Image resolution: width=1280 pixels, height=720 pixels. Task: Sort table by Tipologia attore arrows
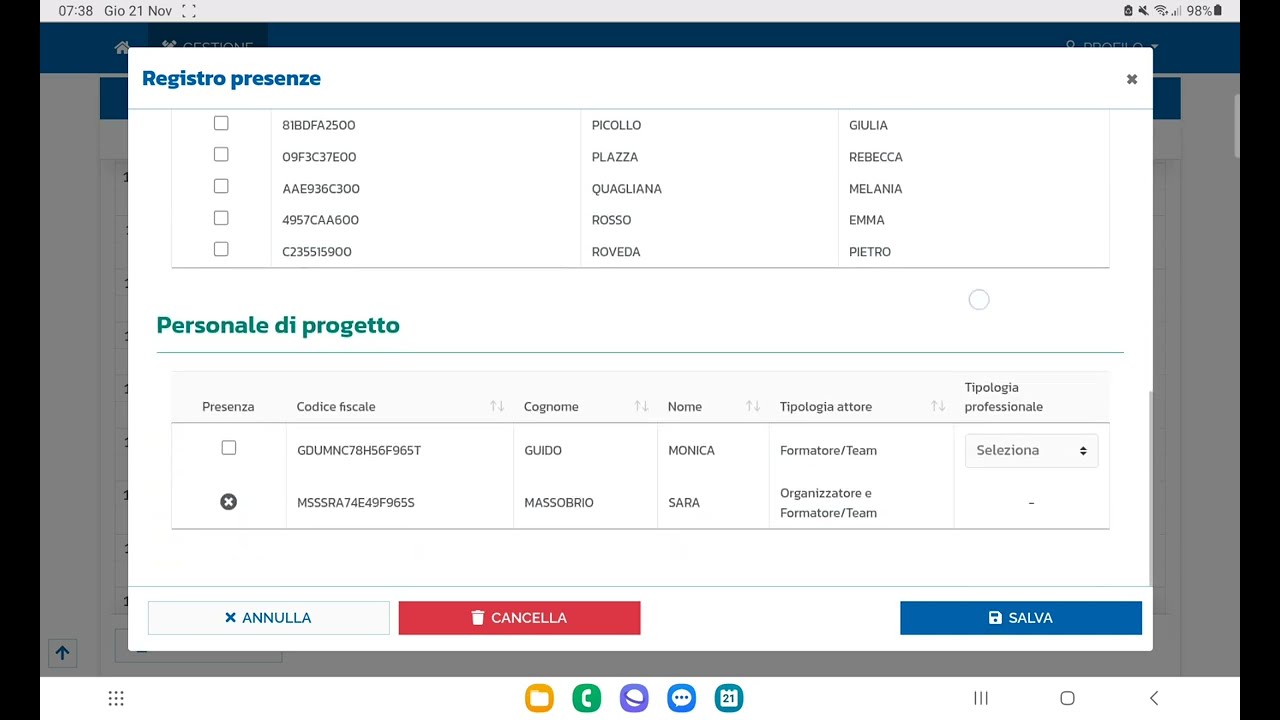tap(938, 406)
